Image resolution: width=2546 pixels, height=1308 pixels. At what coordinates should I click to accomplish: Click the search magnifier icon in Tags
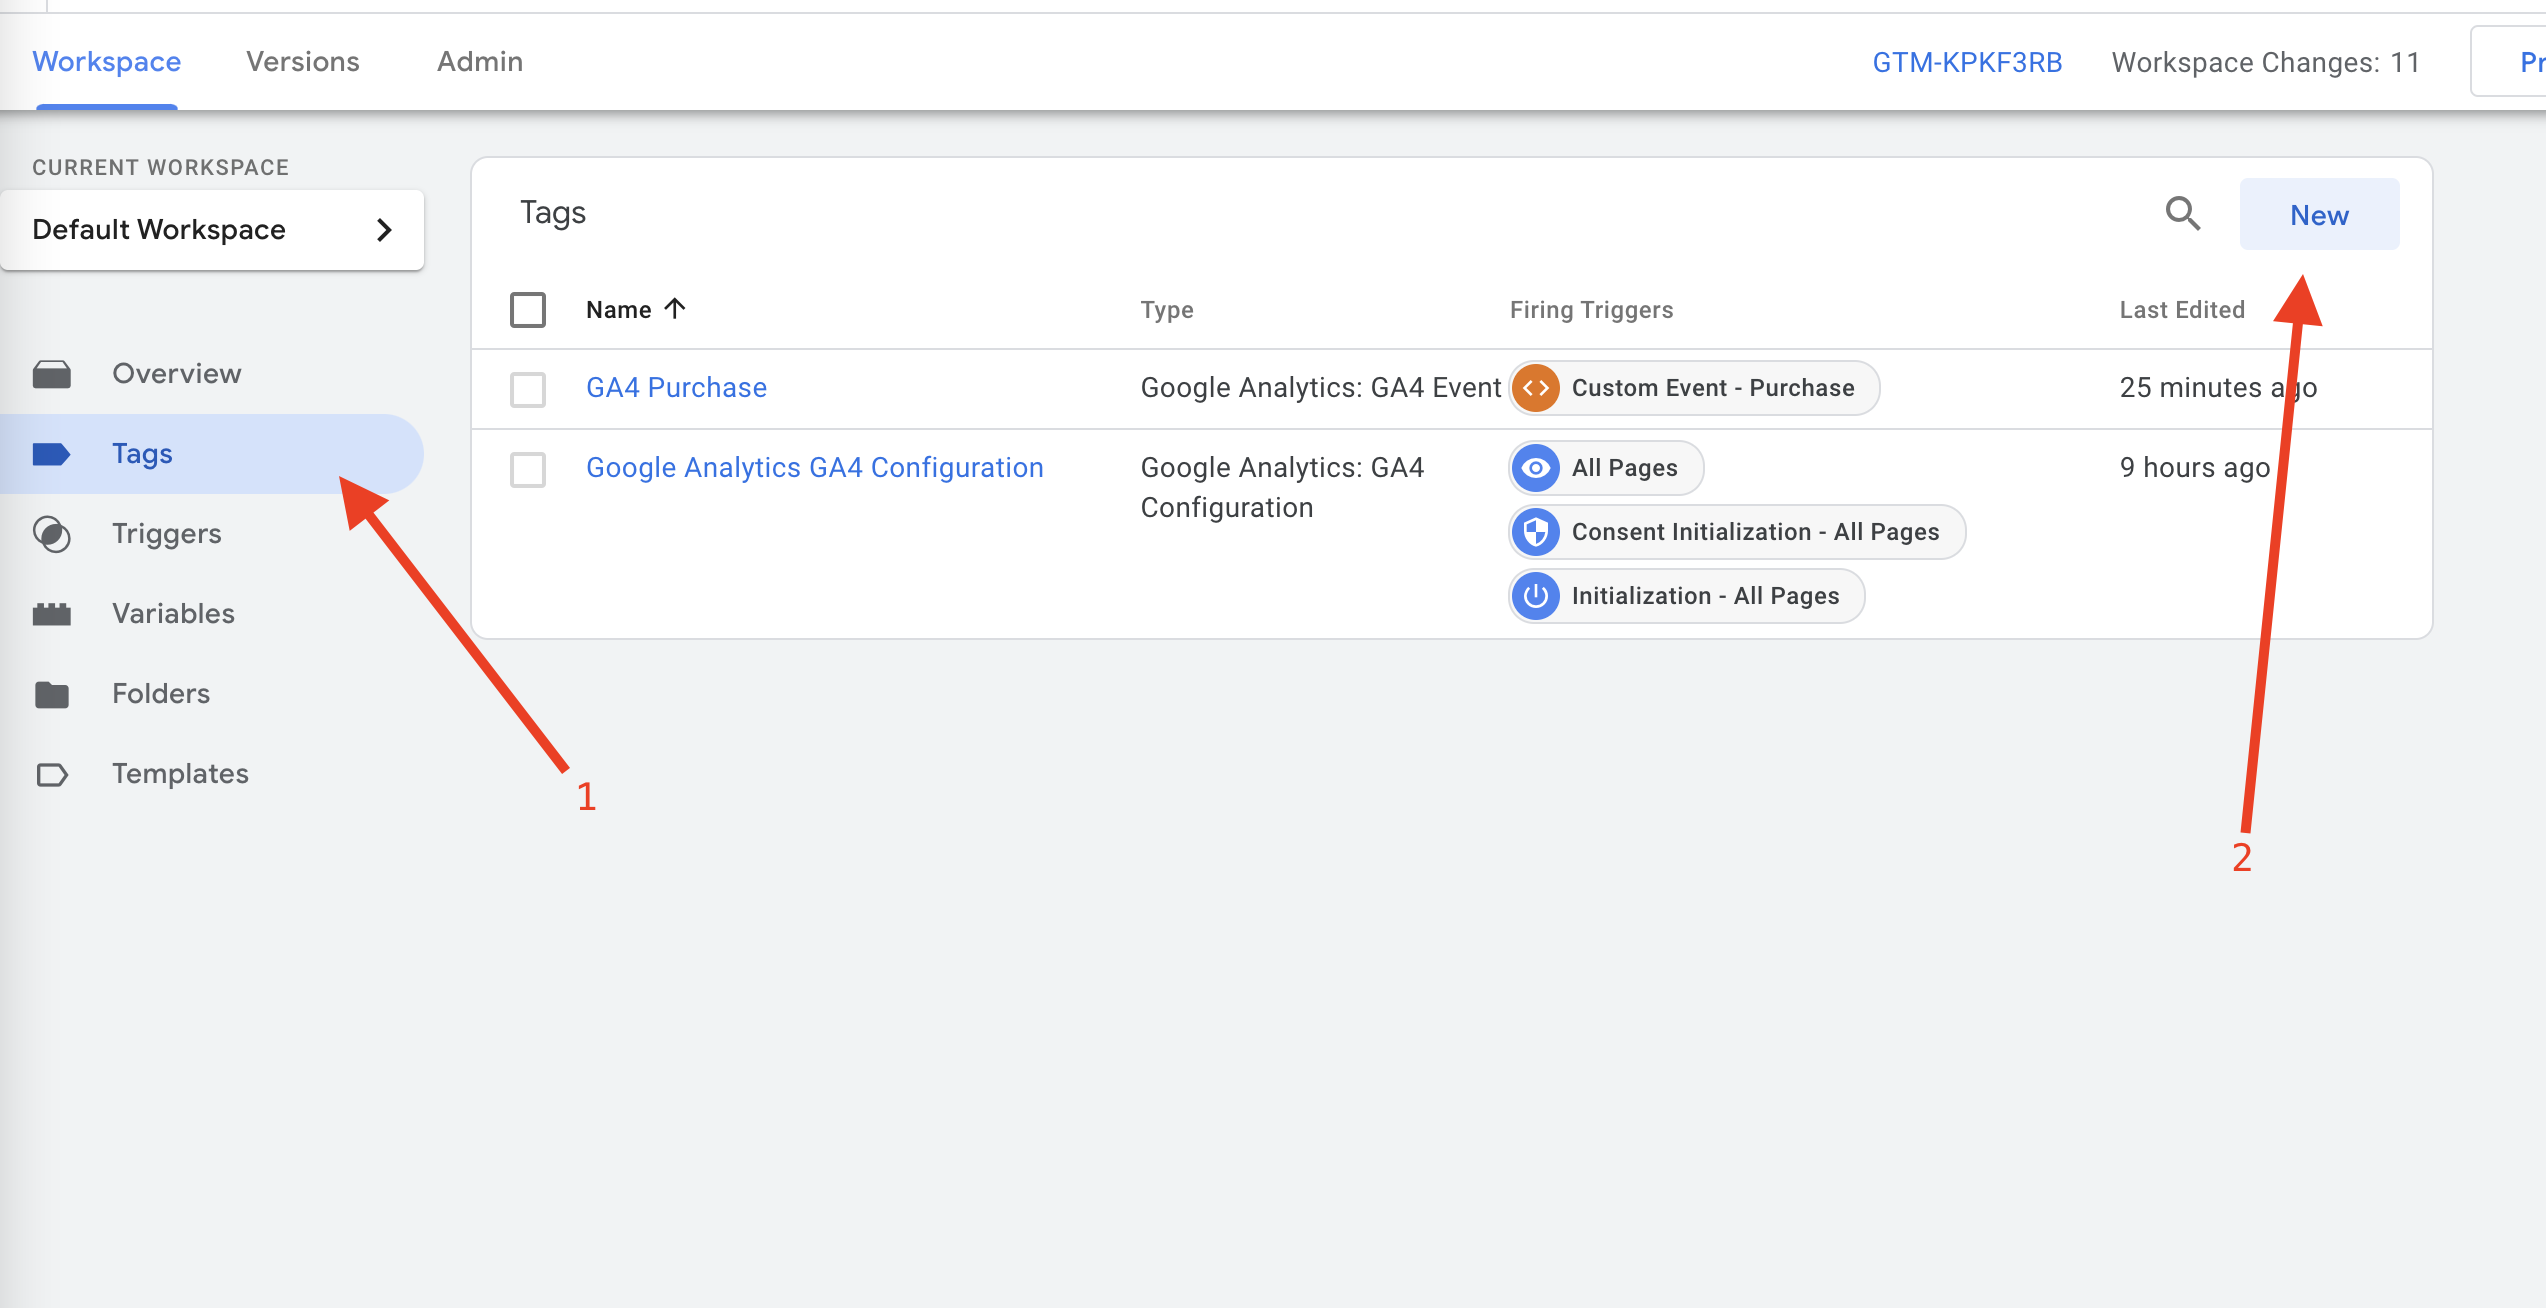[2182, 214]
